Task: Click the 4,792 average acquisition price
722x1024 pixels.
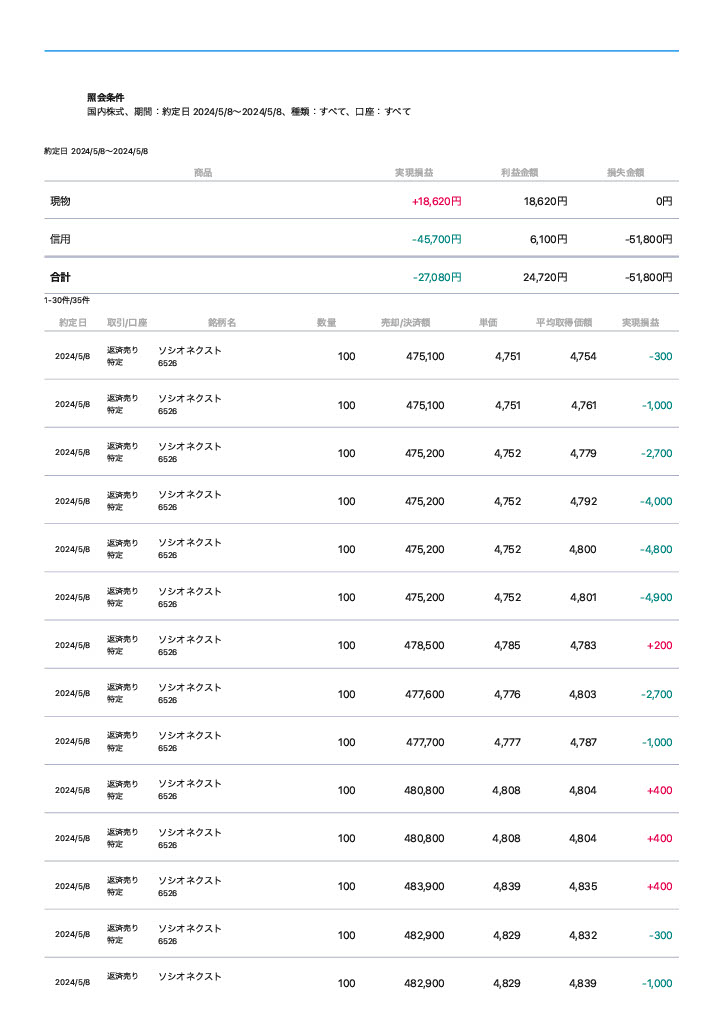Action: [x=583, y=502]
